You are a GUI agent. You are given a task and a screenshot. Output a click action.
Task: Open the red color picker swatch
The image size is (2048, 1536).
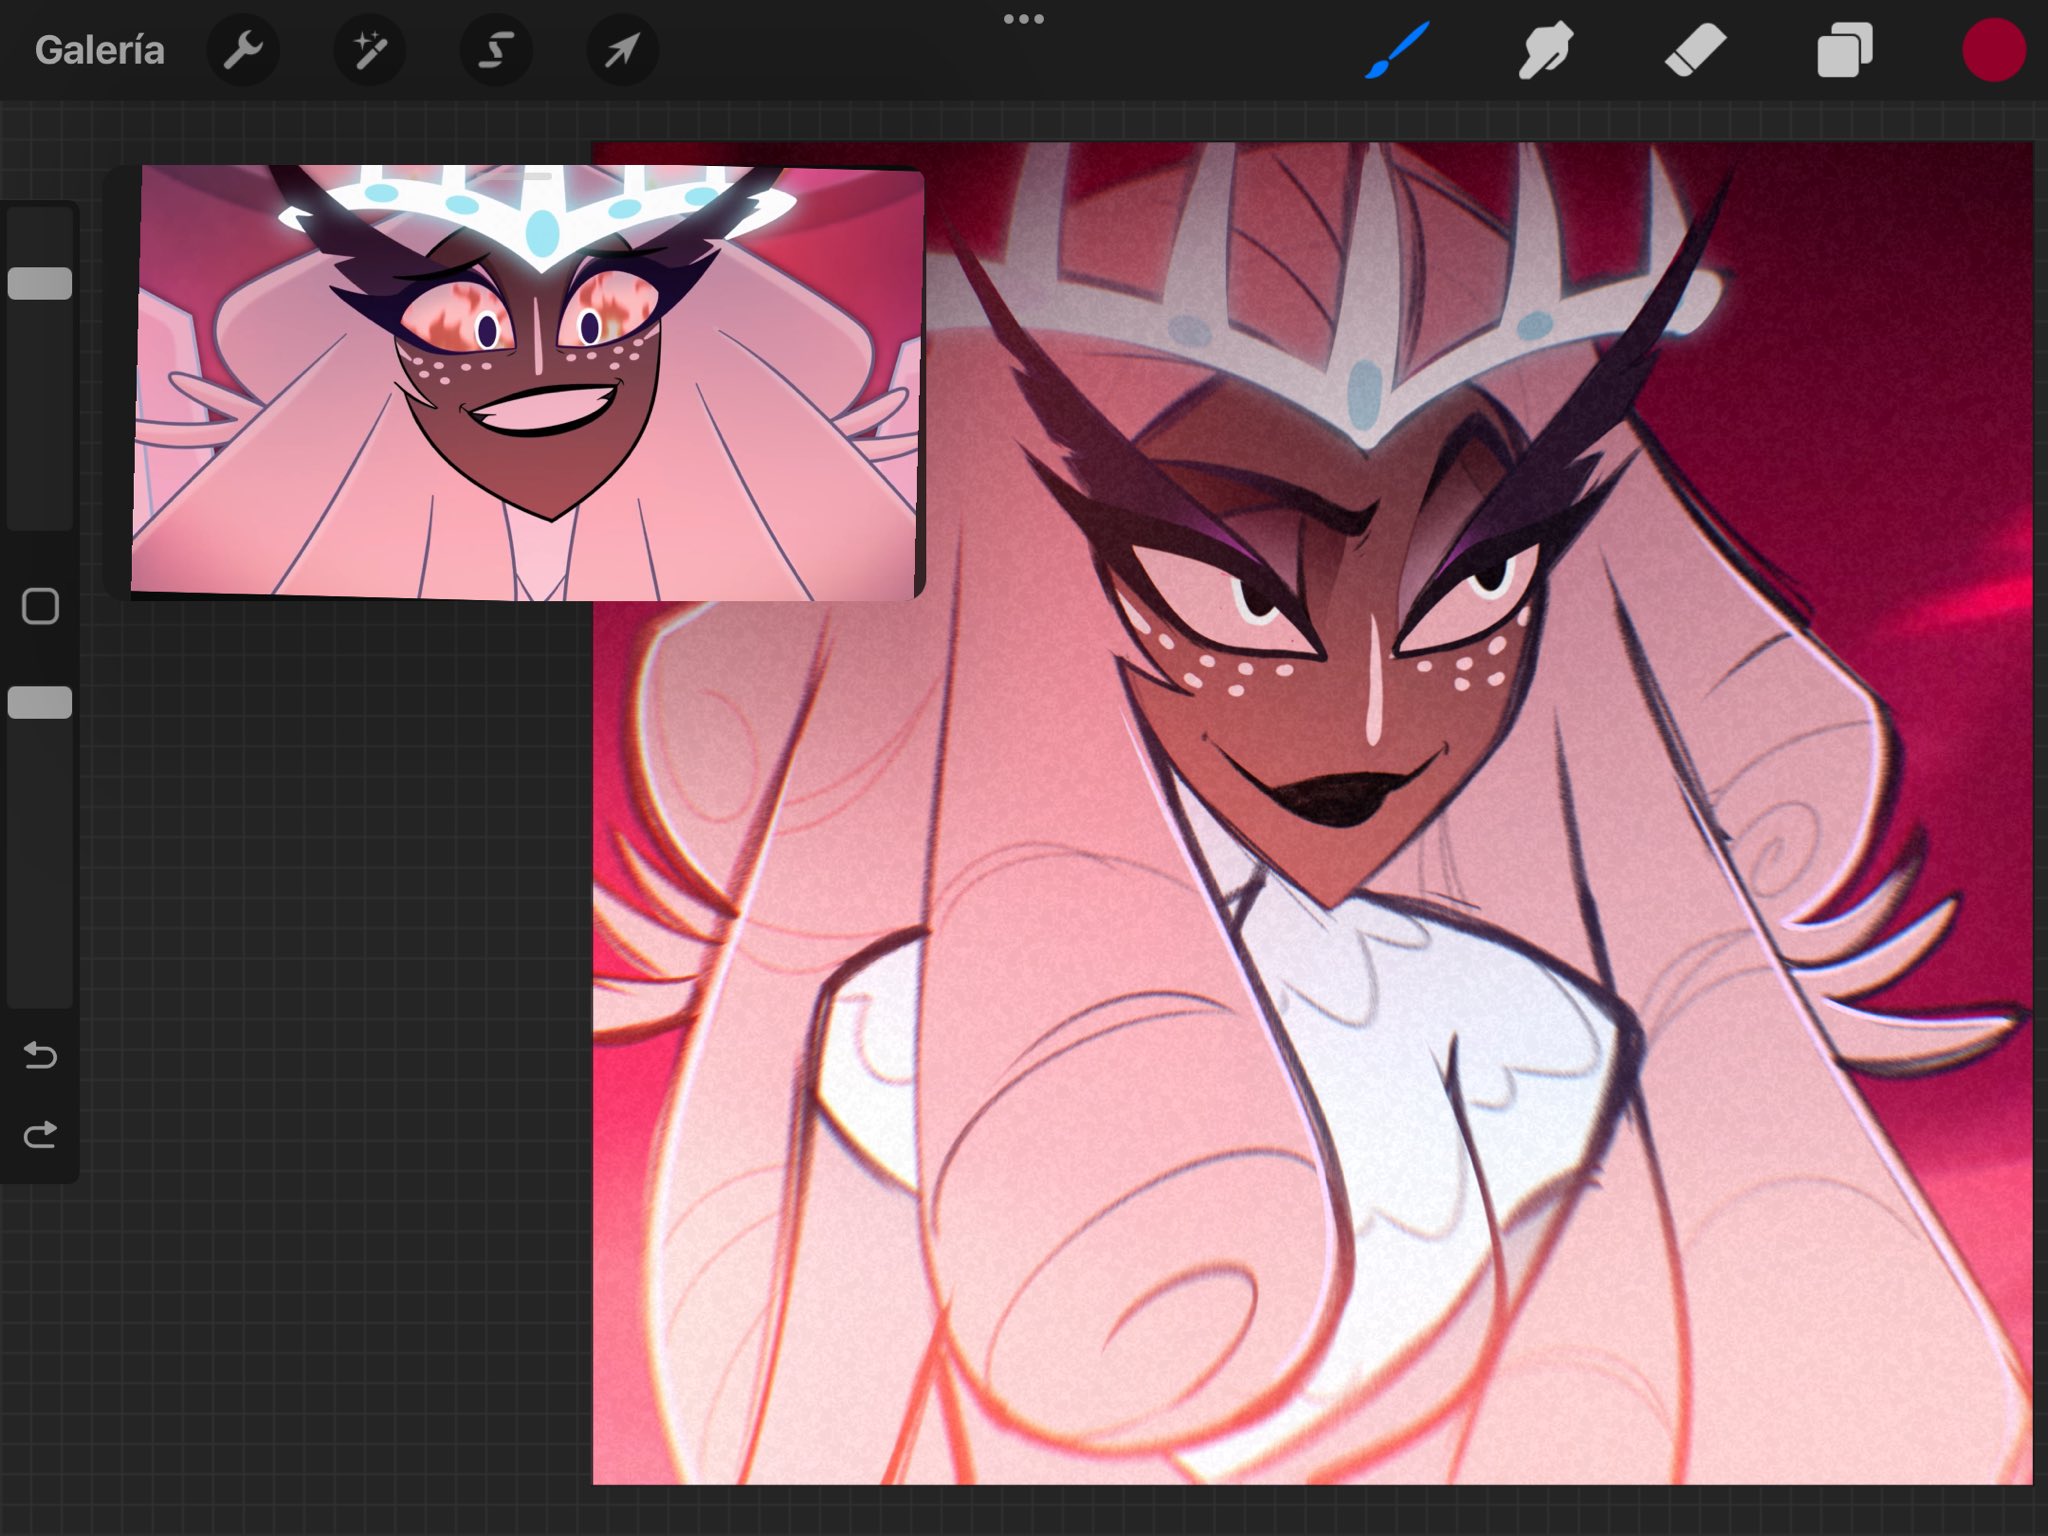1994,50
